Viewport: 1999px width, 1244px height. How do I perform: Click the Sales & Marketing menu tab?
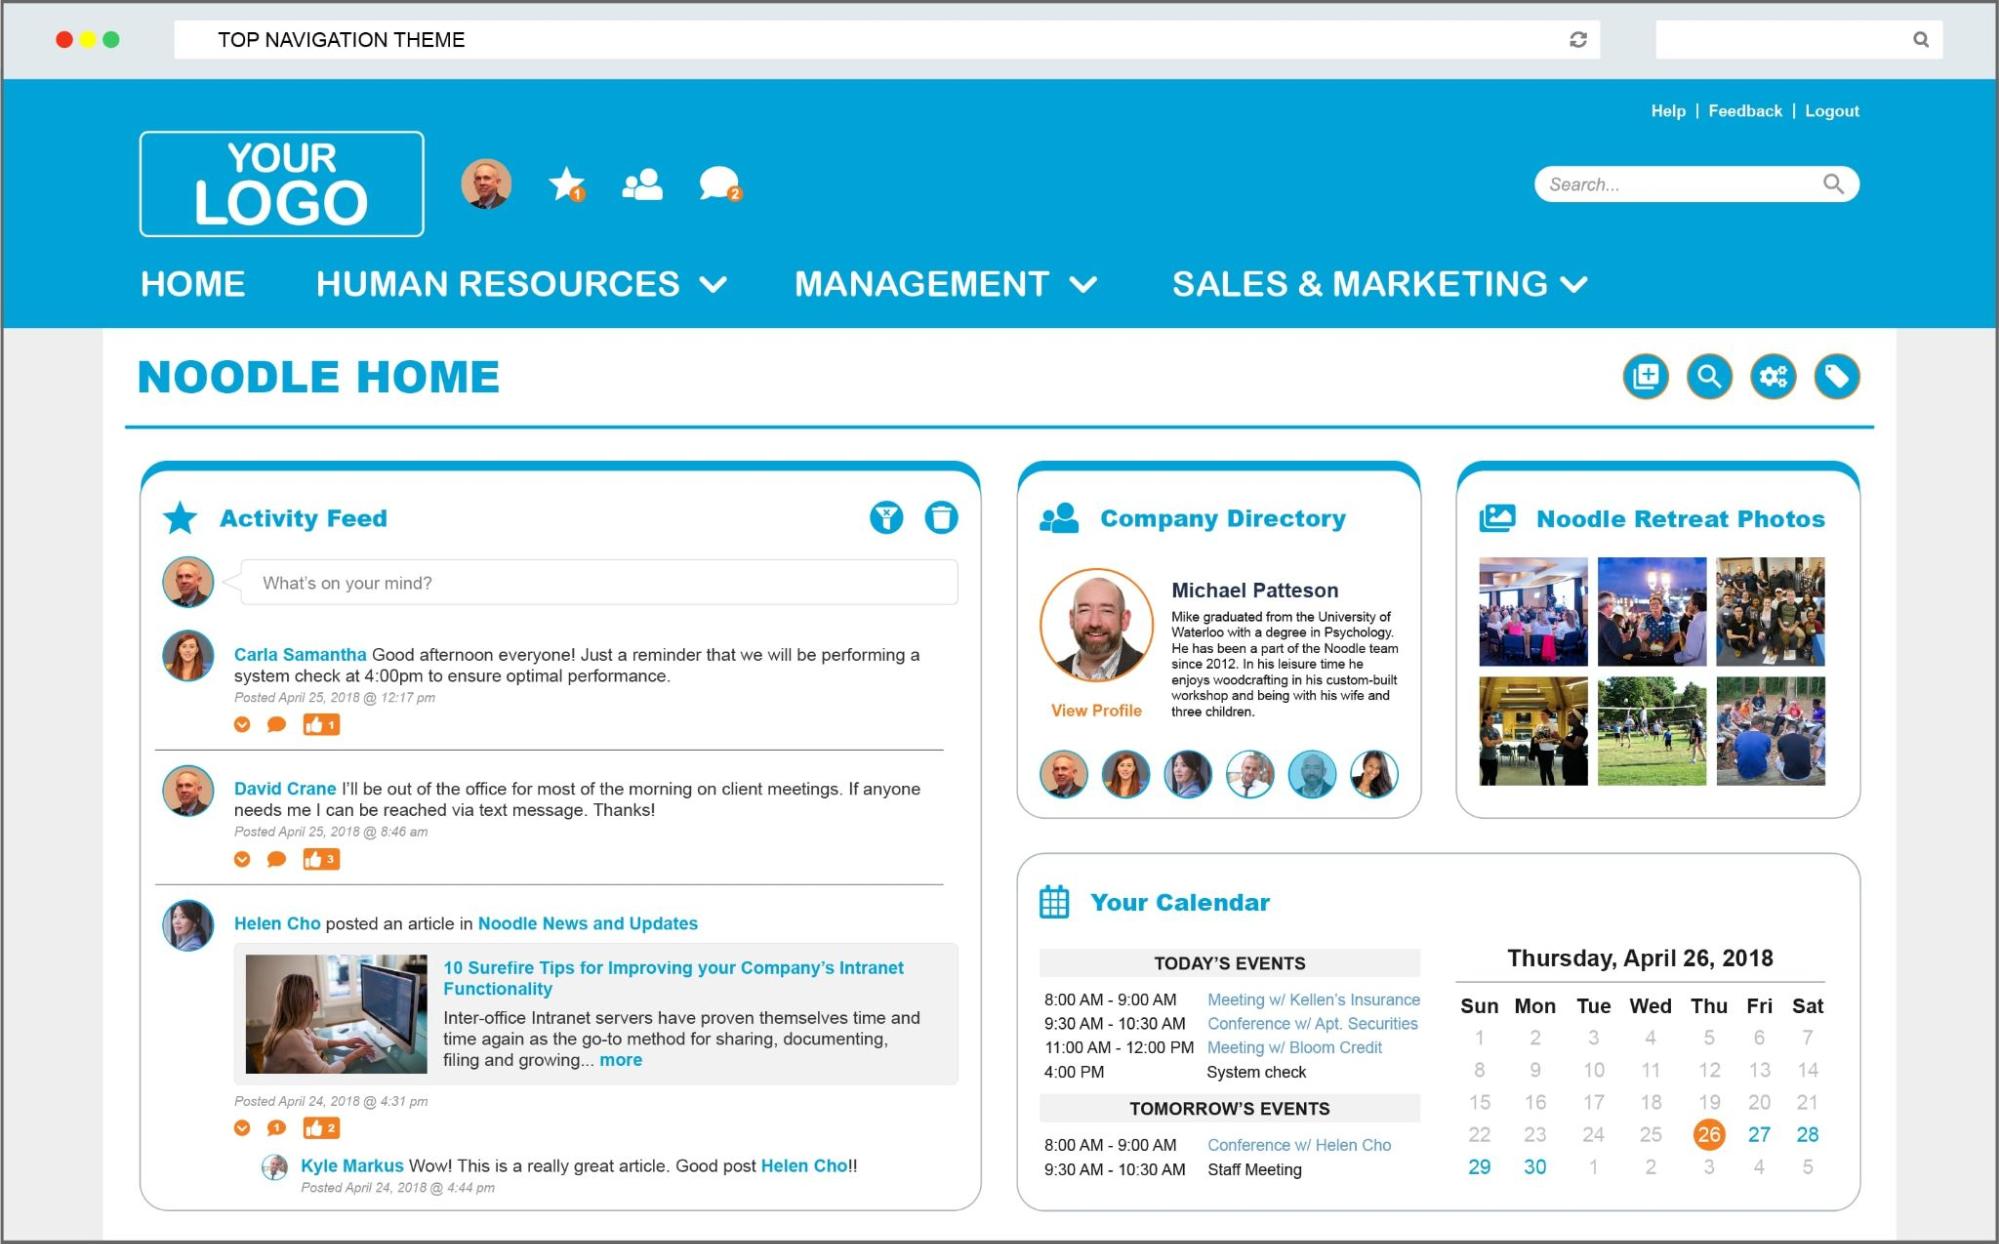[x=1368, y=282]
